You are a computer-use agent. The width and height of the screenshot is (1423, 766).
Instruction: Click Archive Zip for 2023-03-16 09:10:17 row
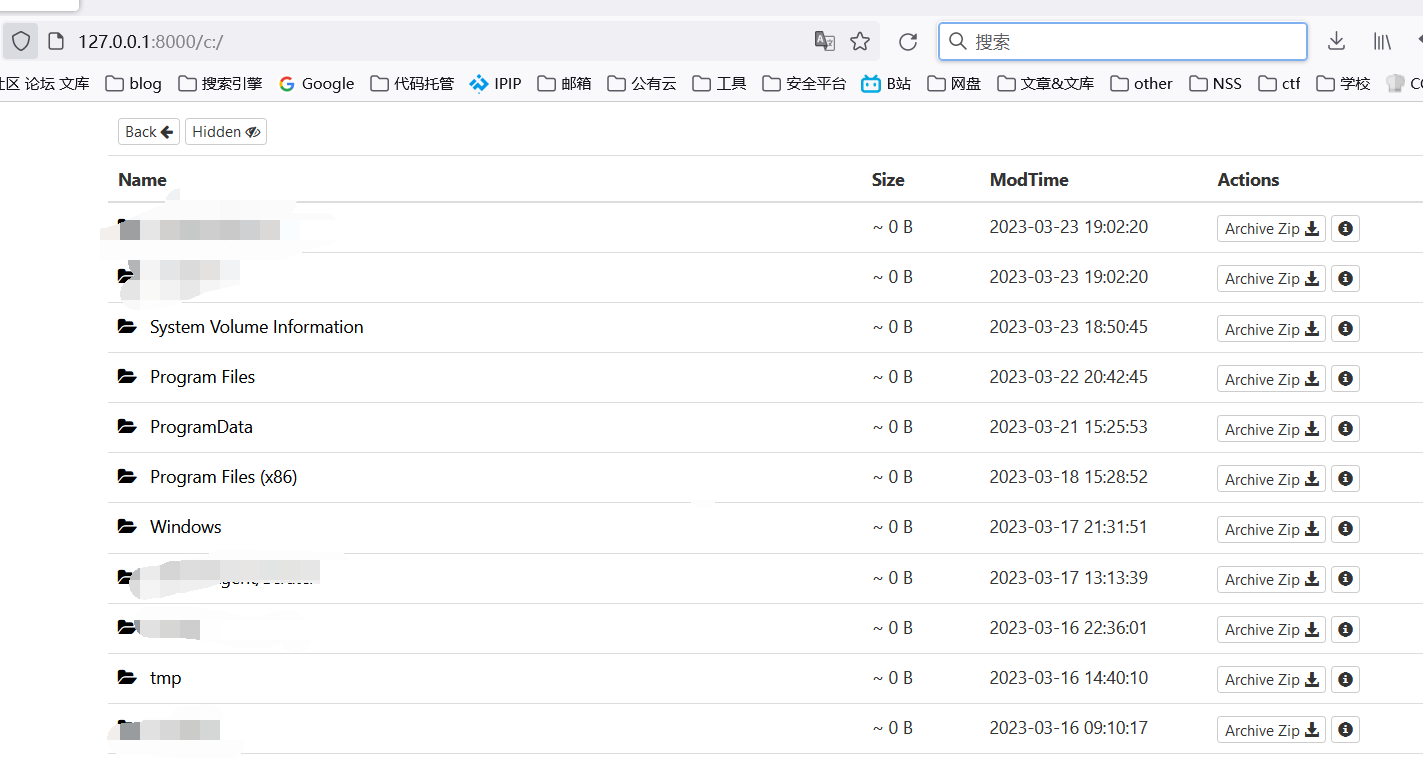[1271, 730]
